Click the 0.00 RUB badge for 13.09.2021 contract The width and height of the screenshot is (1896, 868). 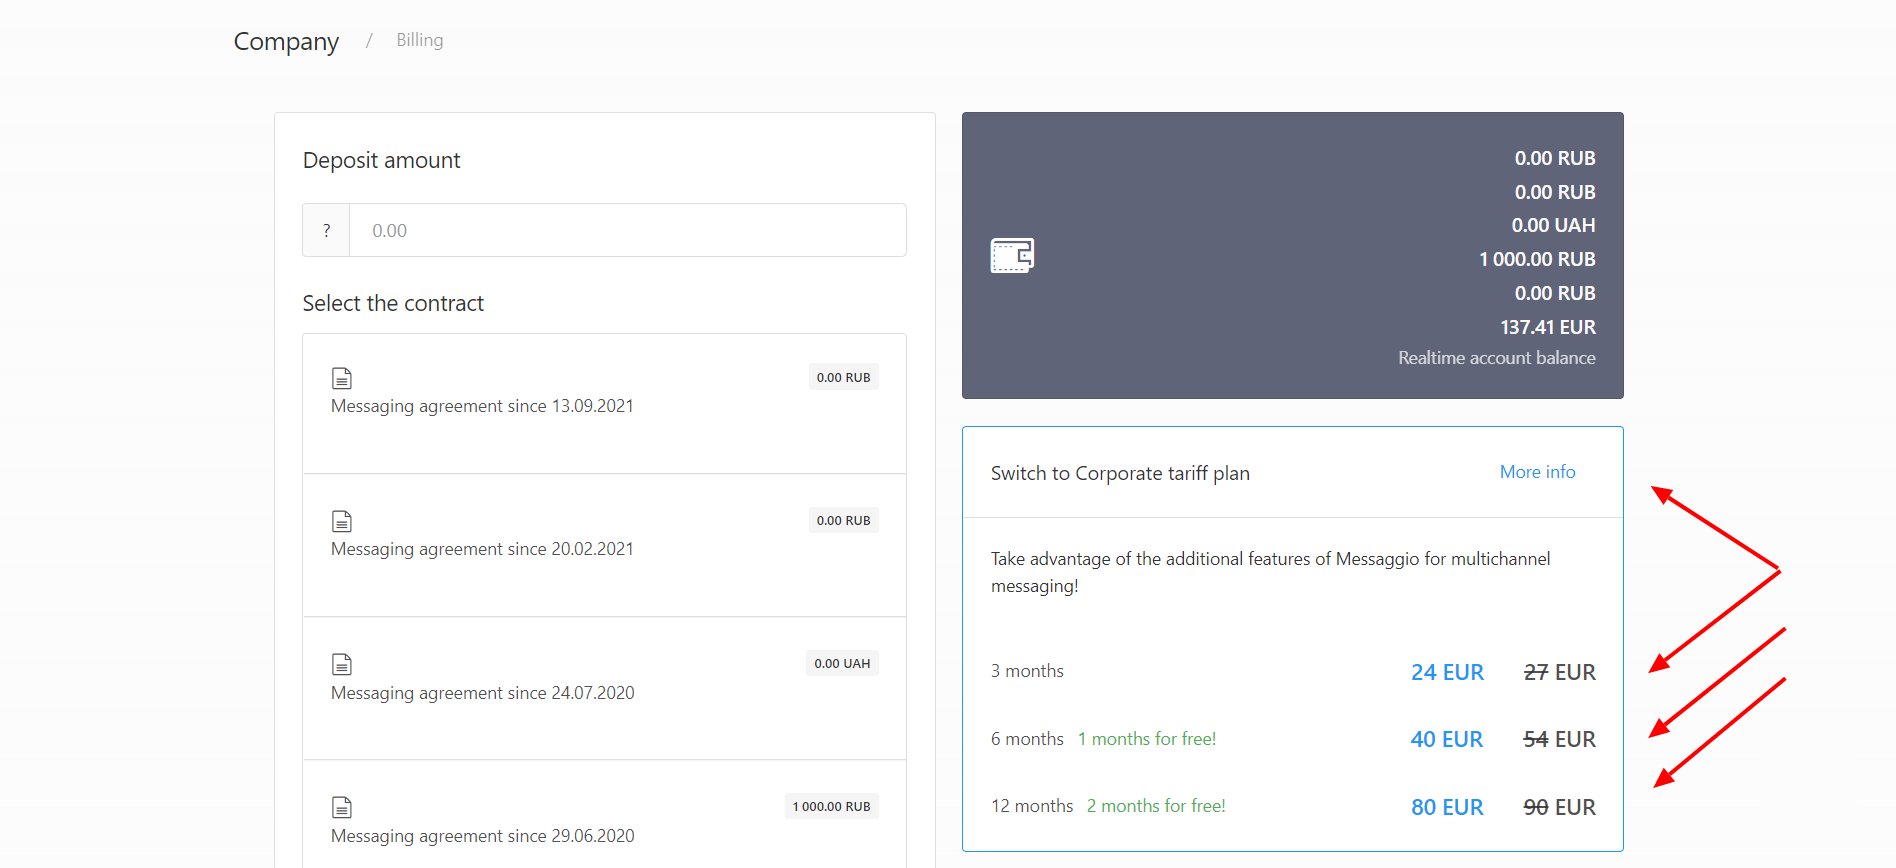coord(843,377)
